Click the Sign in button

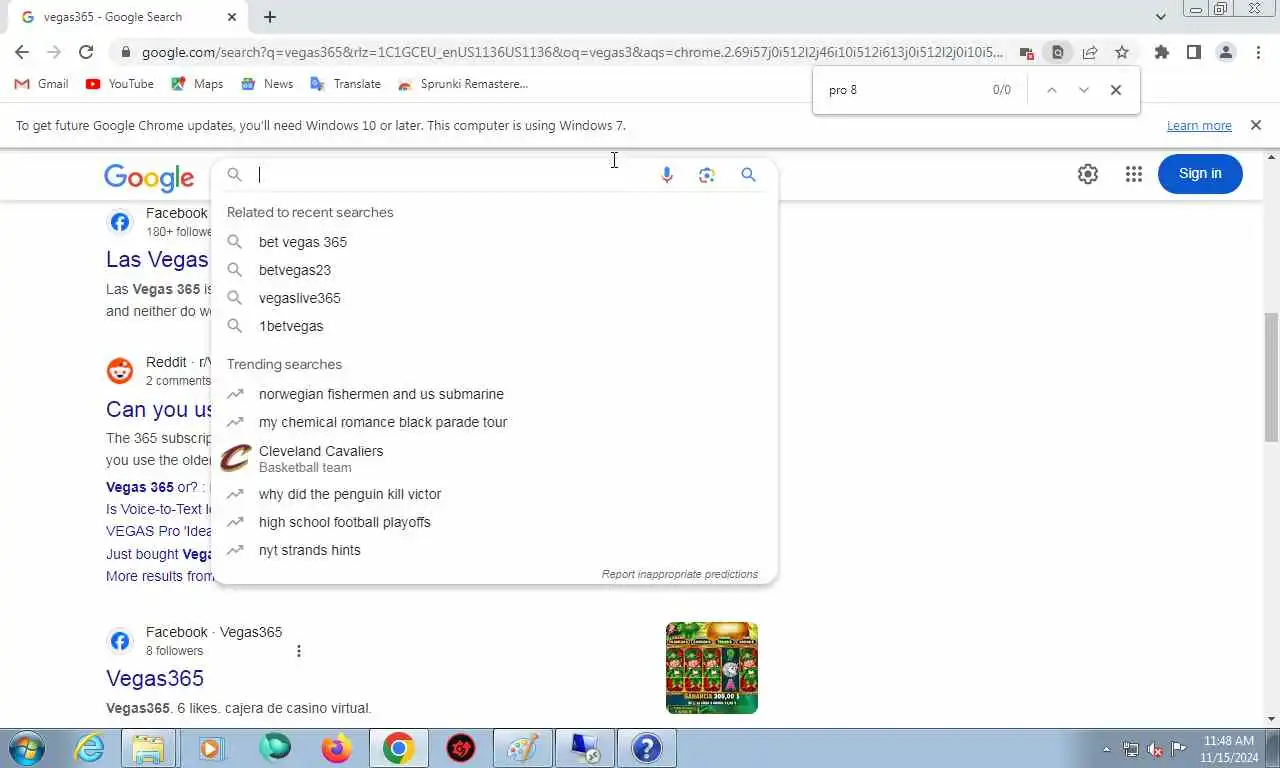point(1200,174)
